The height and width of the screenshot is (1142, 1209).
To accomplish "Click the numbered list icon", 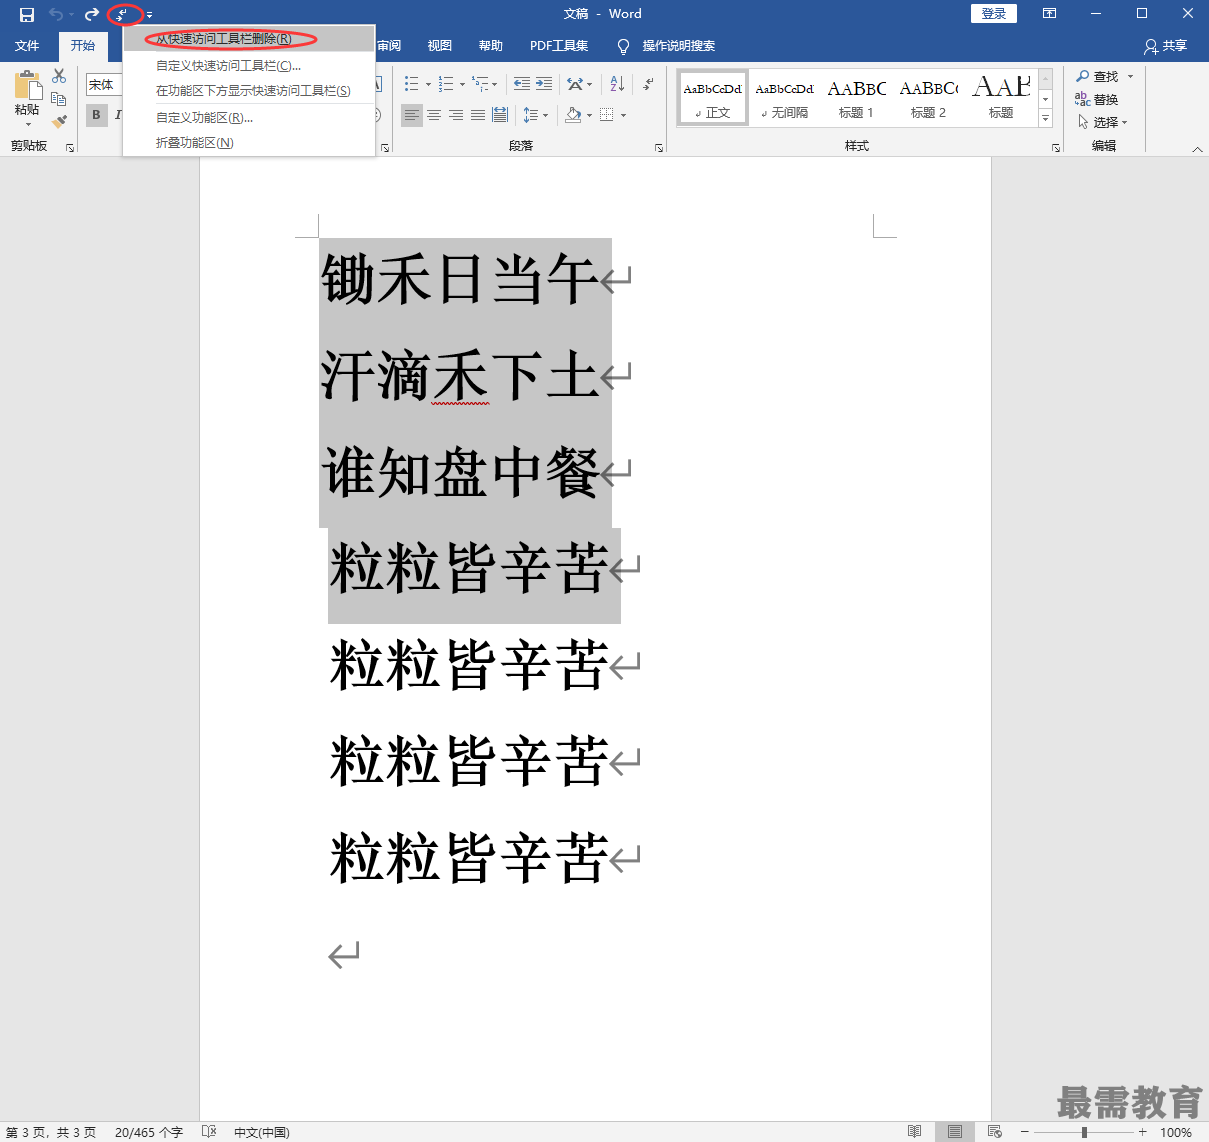I will pyautogui.click(x=446, y=84).
